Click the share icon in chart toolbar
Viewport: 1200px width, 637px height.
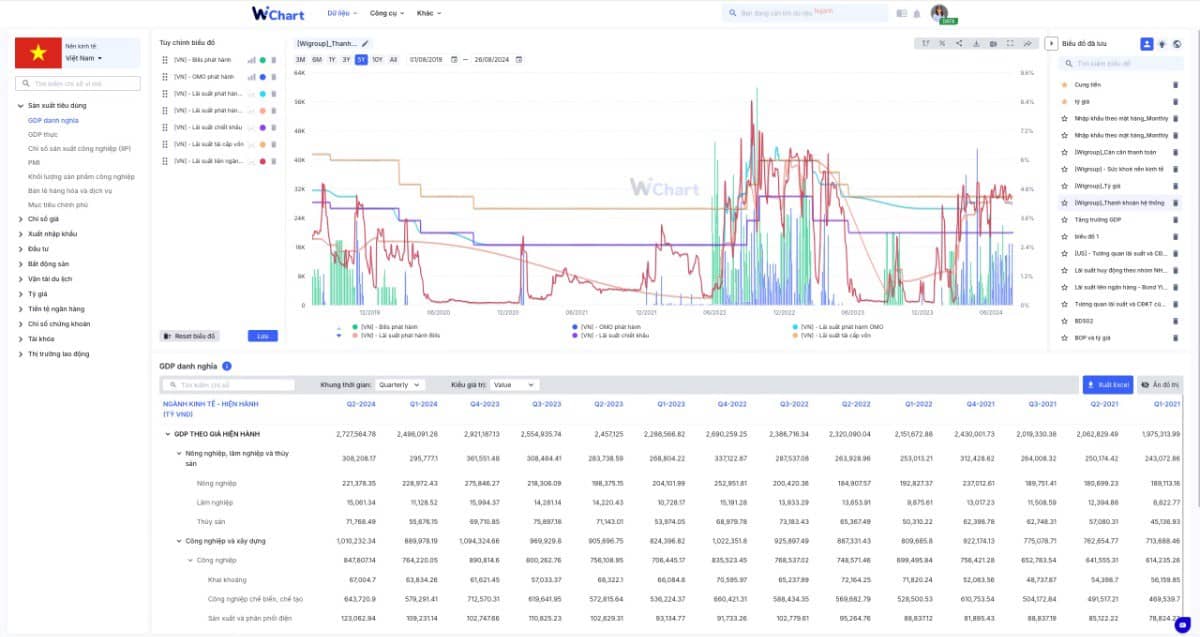tap(959, 43)
